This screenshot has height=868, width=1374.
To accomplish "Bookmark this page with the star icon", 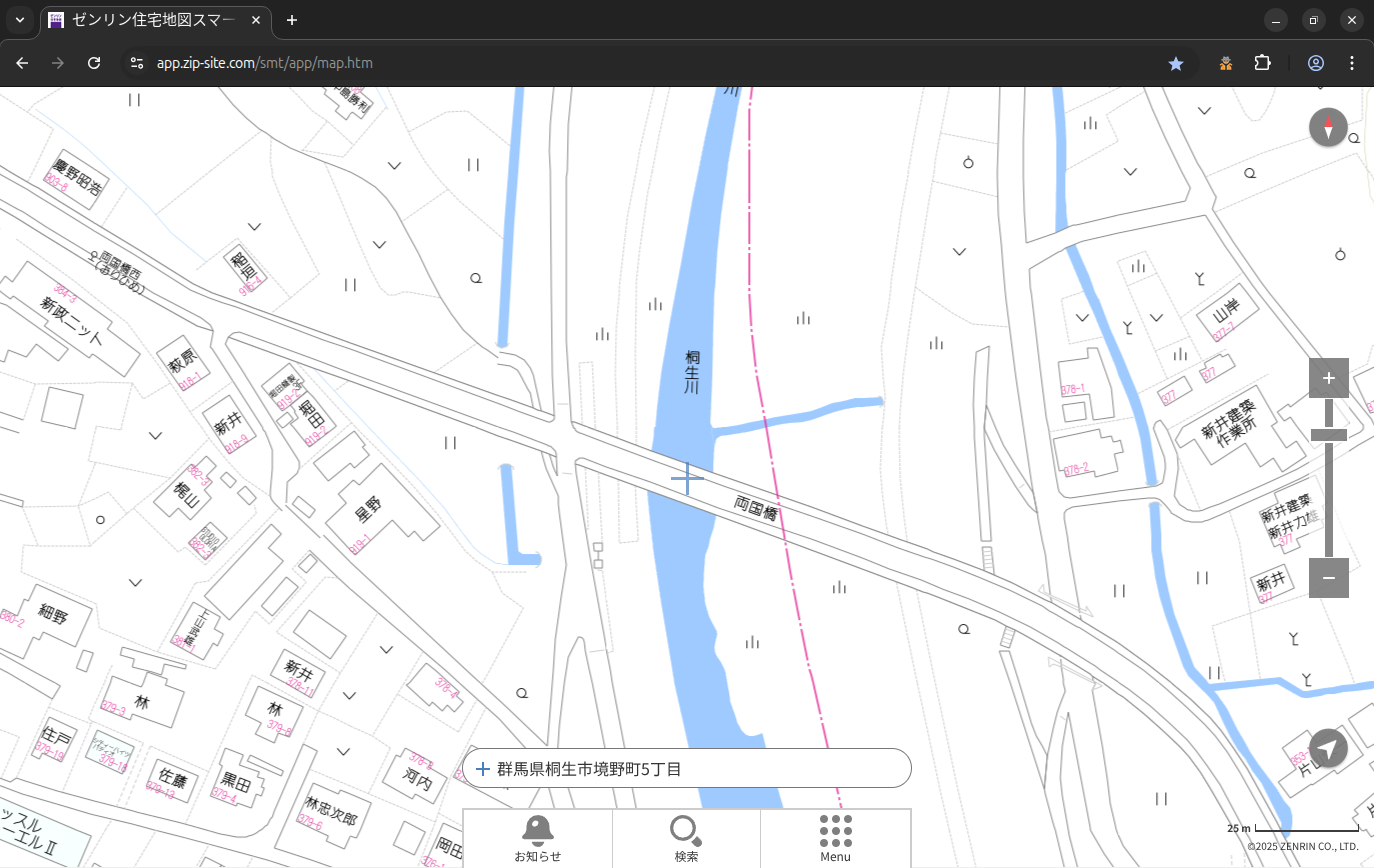I will click(x=1176, y=63).
